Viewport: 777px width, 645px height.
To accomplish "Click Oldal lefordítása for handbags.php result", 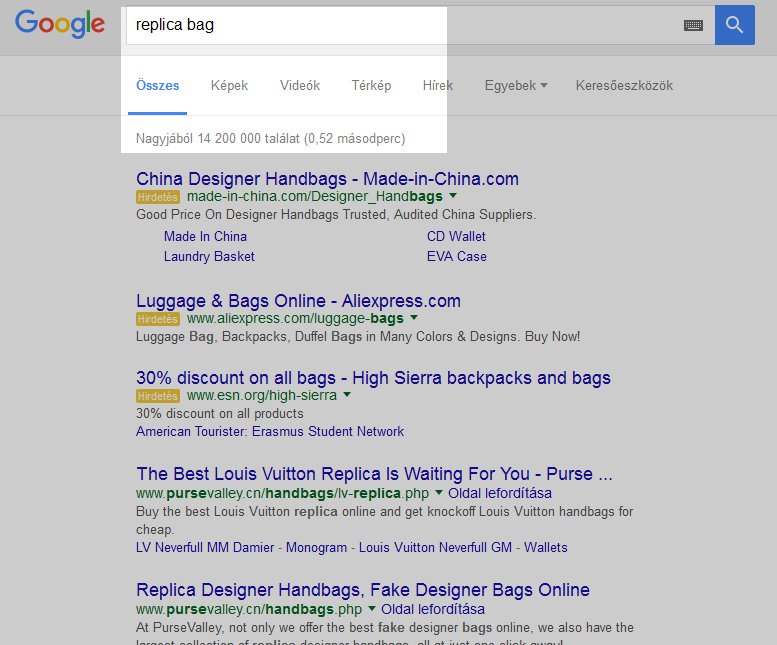I will 433,609.
